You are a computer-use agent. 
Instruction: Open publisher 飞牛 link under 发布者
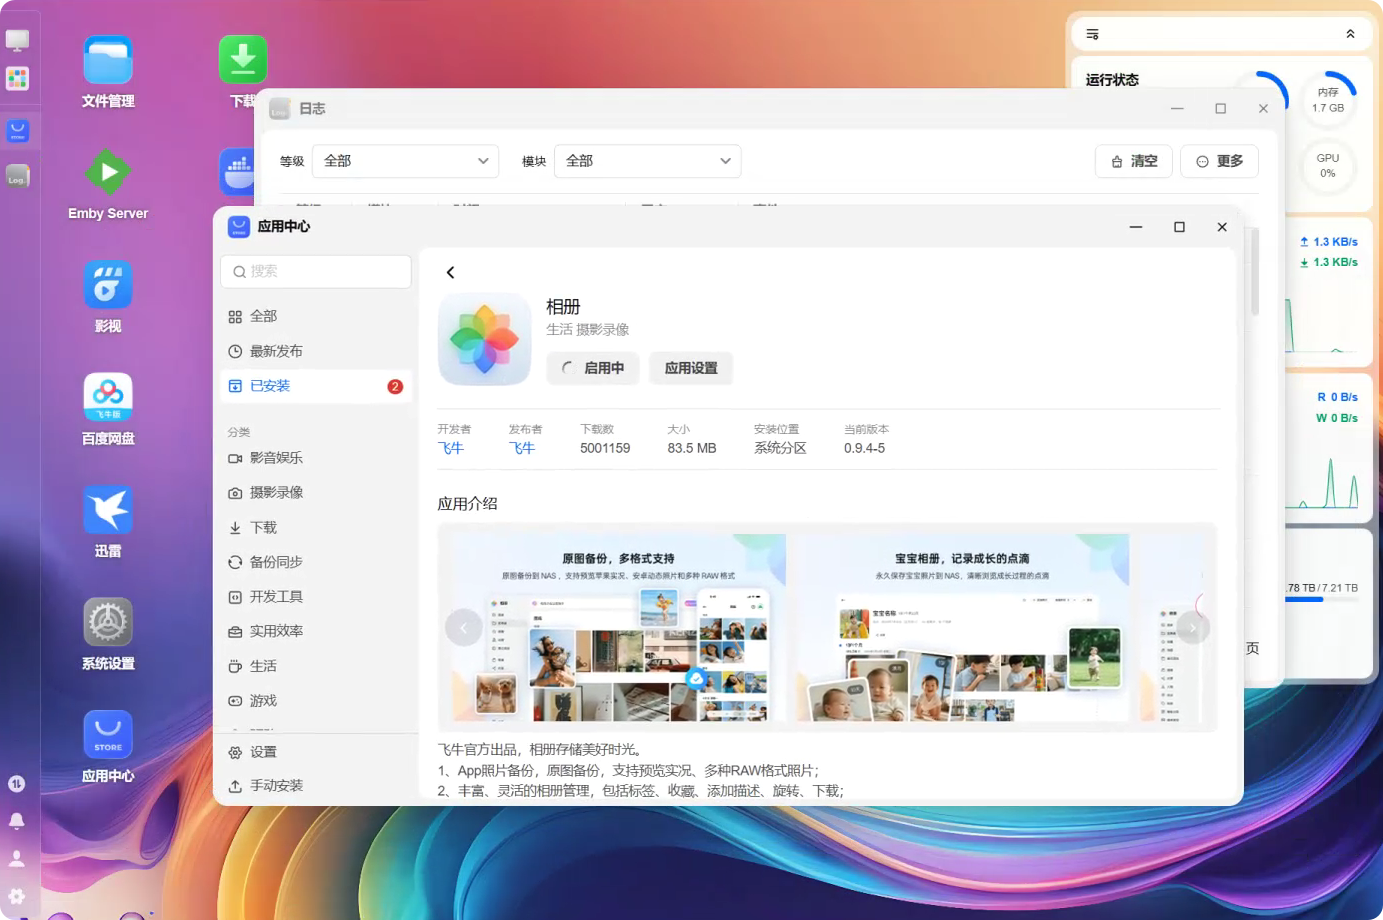522,448
